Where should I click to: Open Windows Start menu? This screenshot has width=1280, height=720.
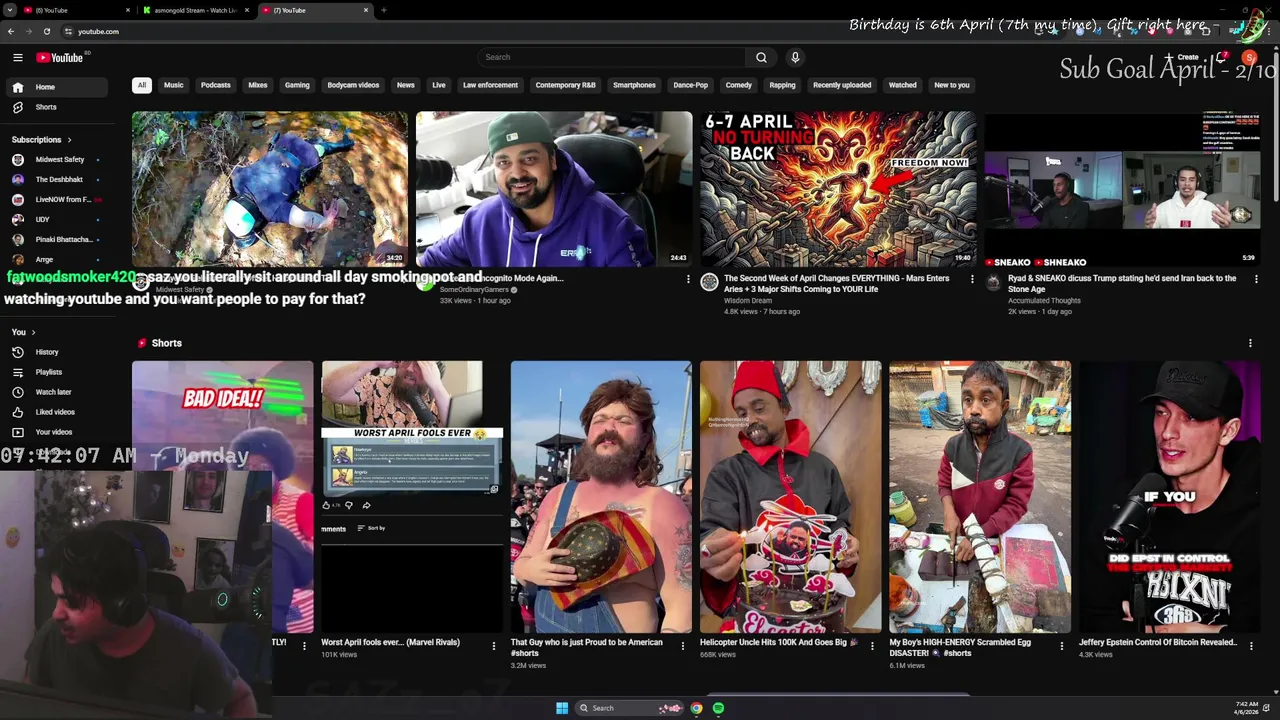coord(562,708)
